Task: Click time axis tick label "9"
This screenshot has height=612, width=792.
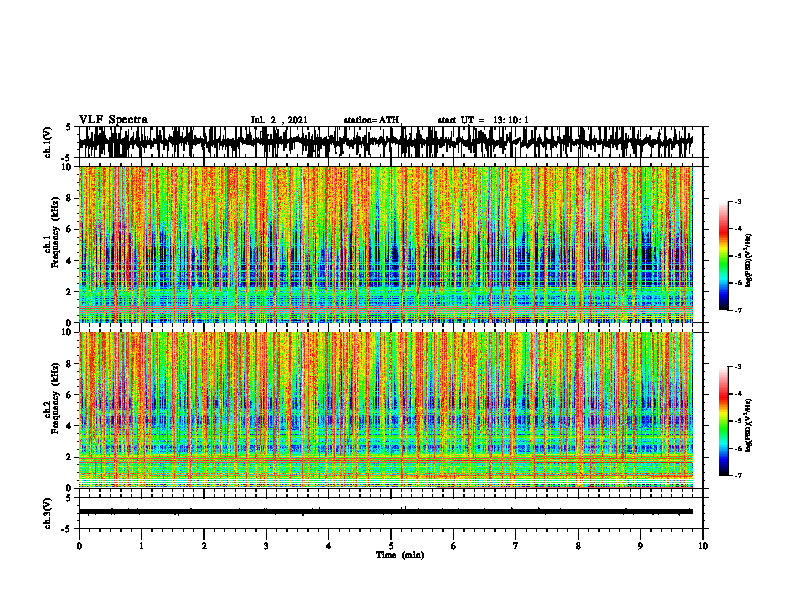Action: 640,546
